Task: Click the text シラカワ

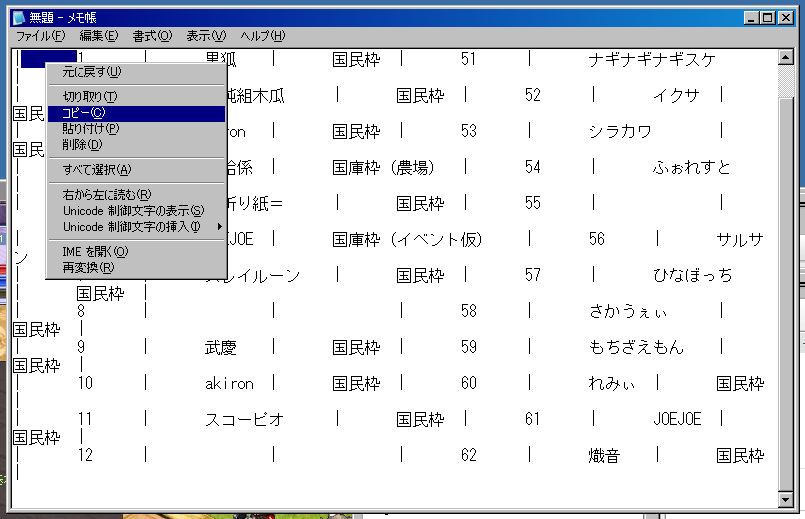Action: point(620,131)
